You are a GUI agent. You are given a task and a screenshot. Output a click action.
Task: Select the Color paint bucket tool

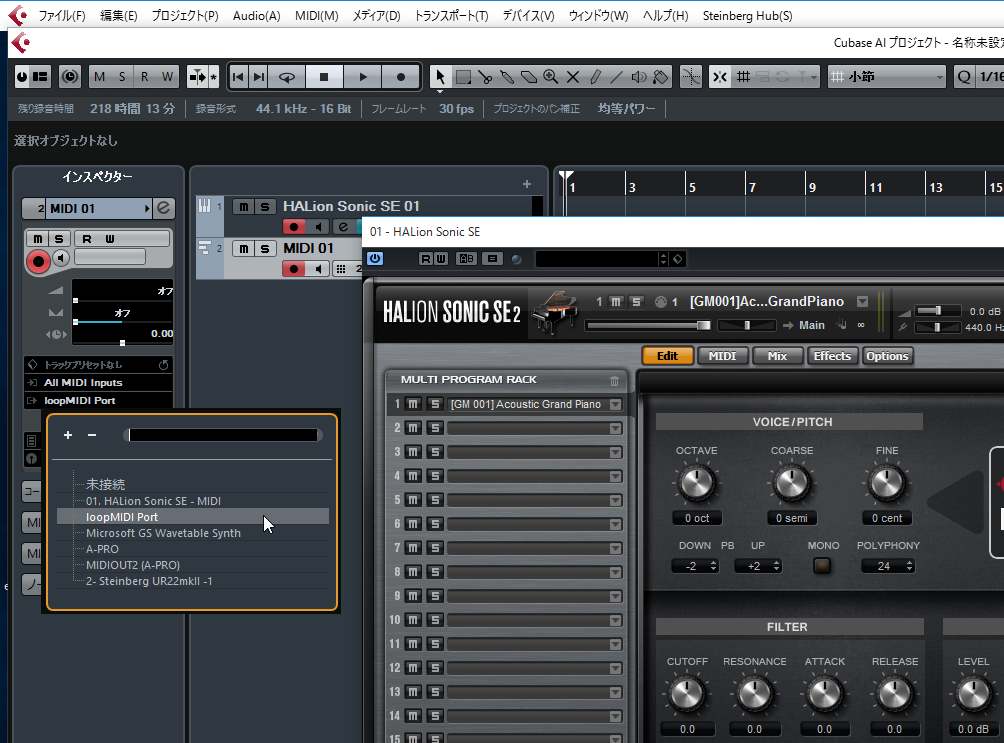click(x=660, y=78)
